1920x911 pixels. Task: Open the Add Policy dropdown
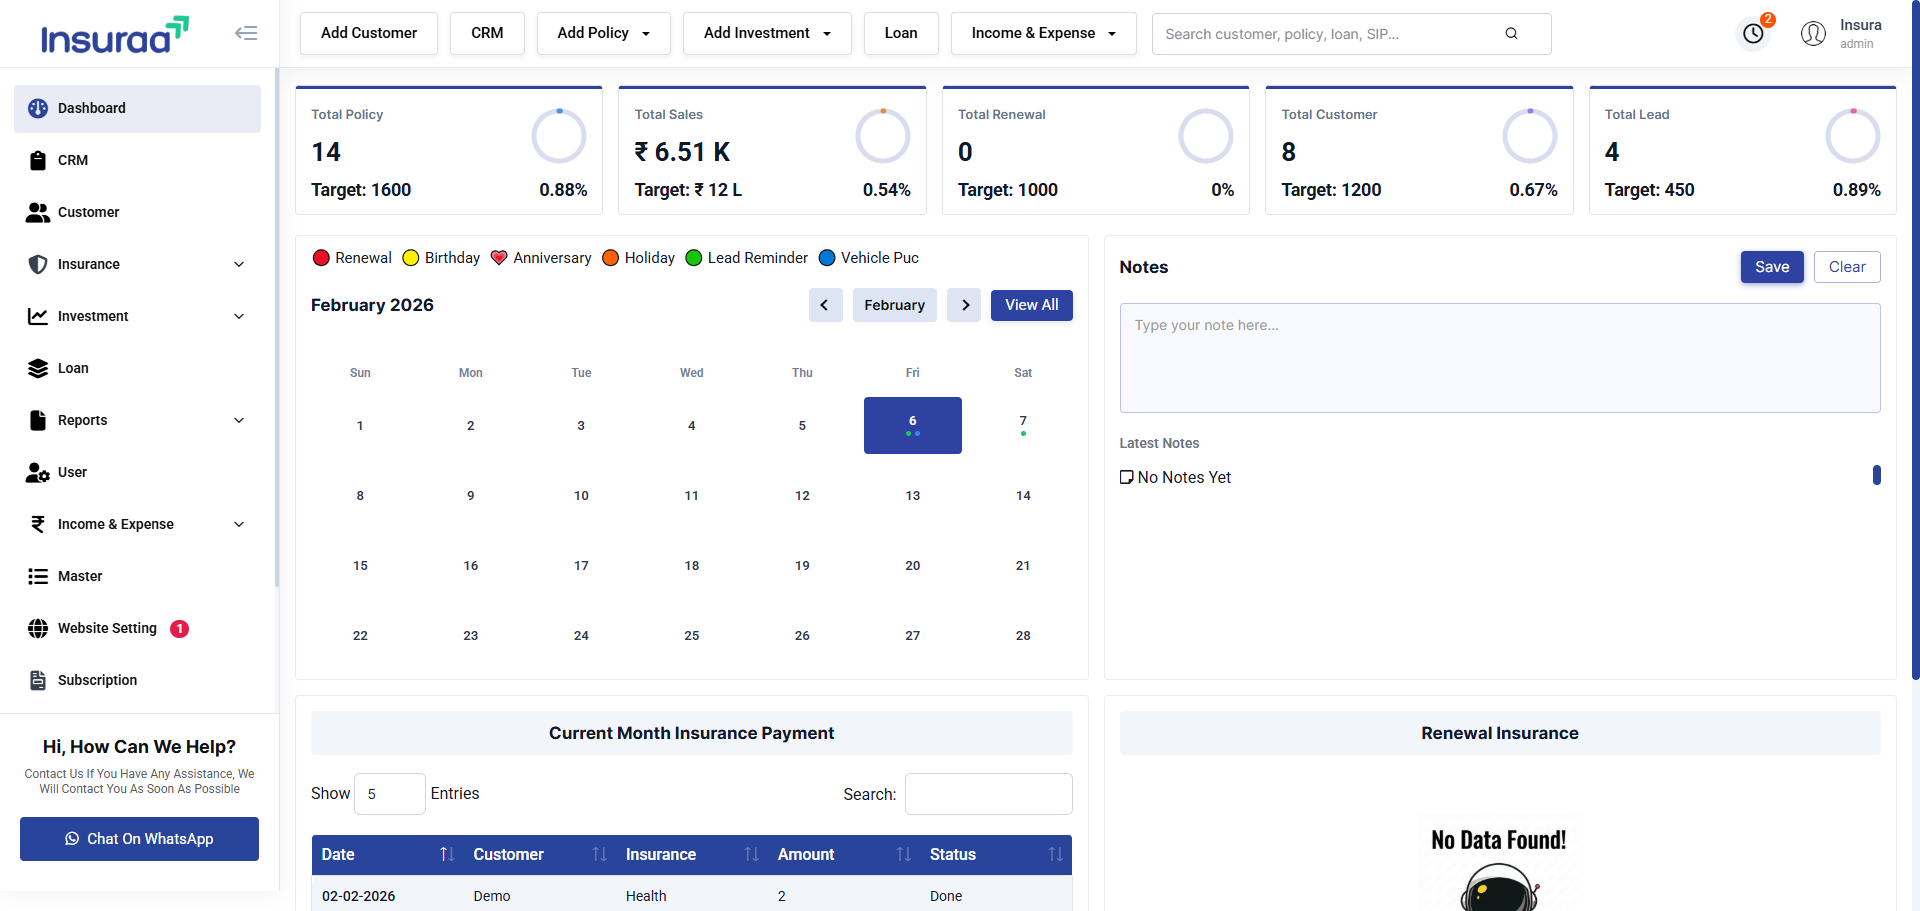[603, 33]
